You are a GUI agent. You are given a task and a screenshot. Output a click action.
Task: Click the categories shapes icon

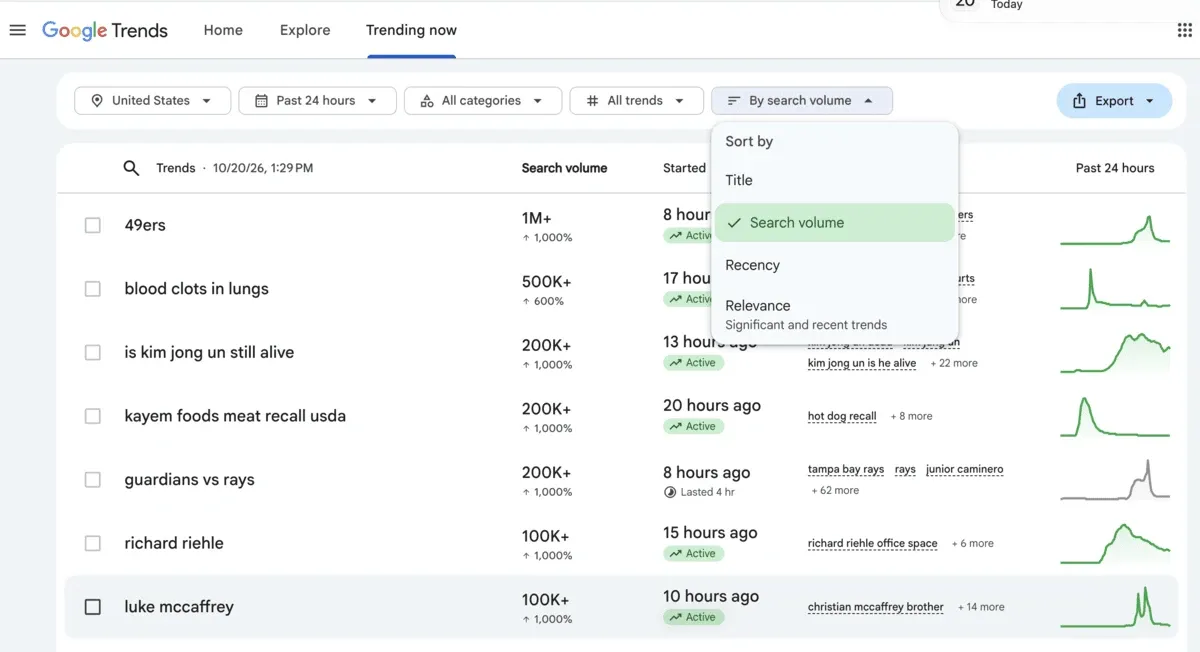[x=427, y=101]
